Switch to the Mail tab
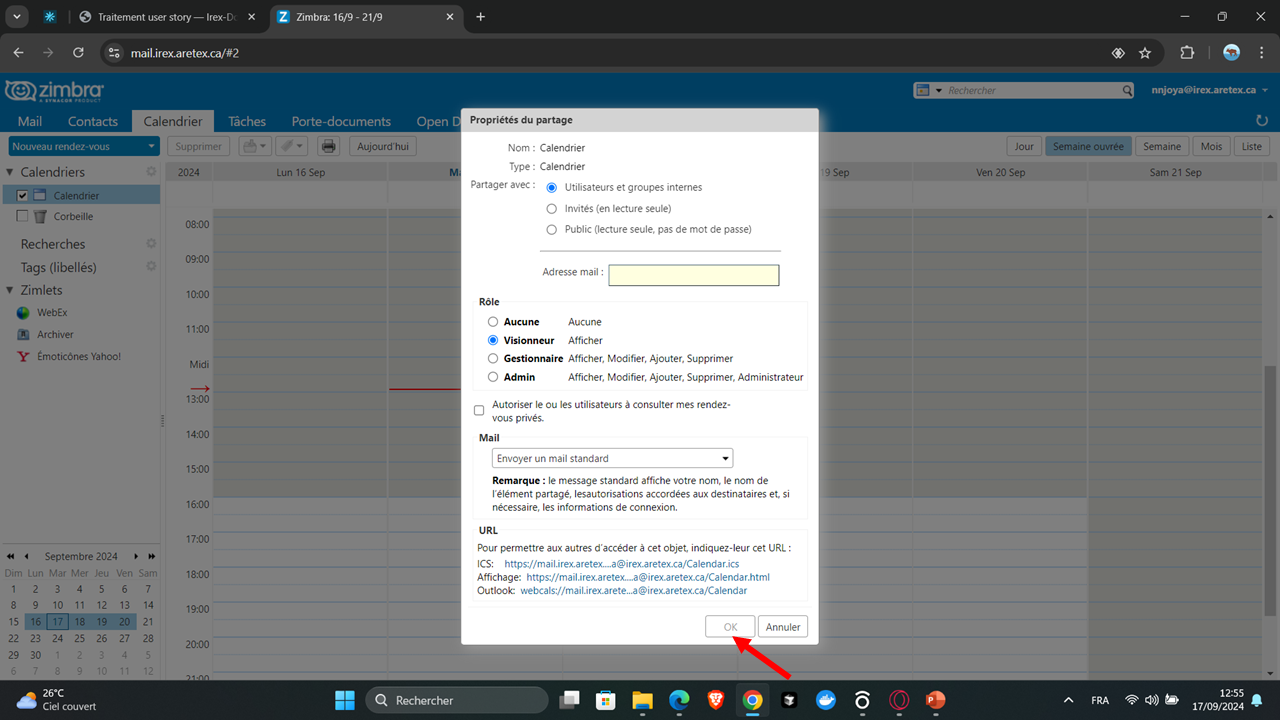 click(30, 121)
